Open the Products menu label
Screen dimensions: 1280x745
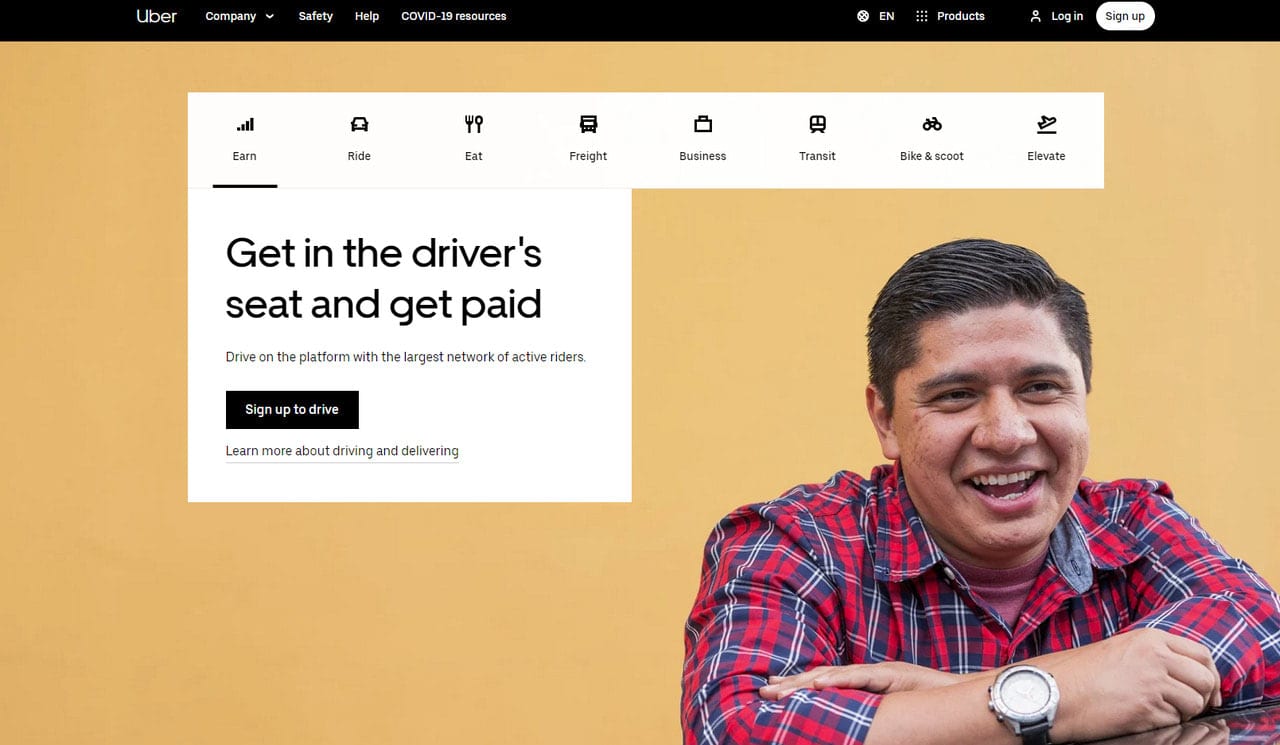pyautogui.click(x=961, y=16)
